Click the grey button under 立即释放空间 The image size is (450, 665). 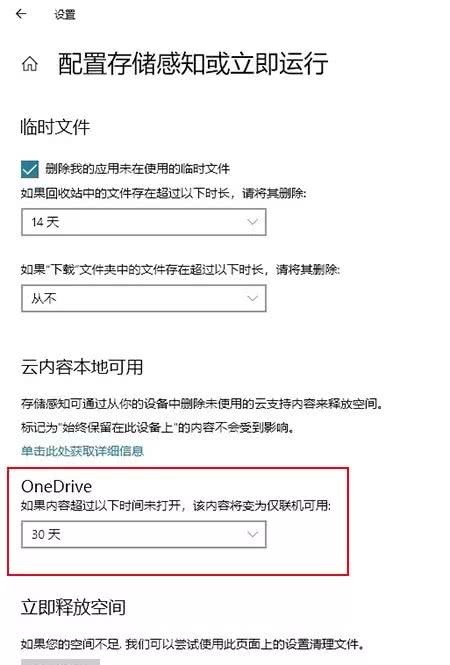click(x=60, y=662)
